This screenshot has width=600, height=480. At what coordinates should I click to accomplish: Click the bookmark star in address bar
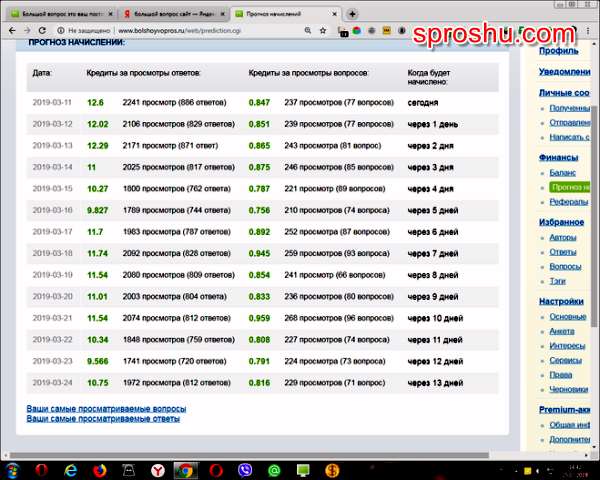(x=323, y=31)
